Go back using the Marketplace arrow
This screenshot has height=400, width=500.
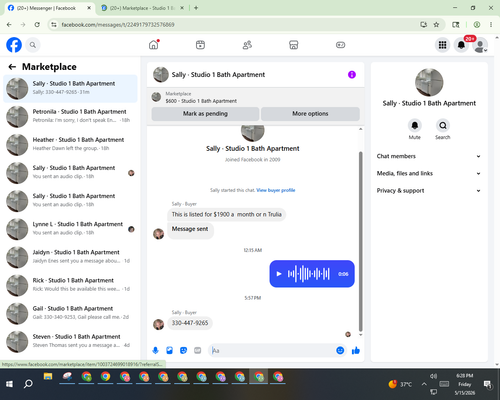12,67
